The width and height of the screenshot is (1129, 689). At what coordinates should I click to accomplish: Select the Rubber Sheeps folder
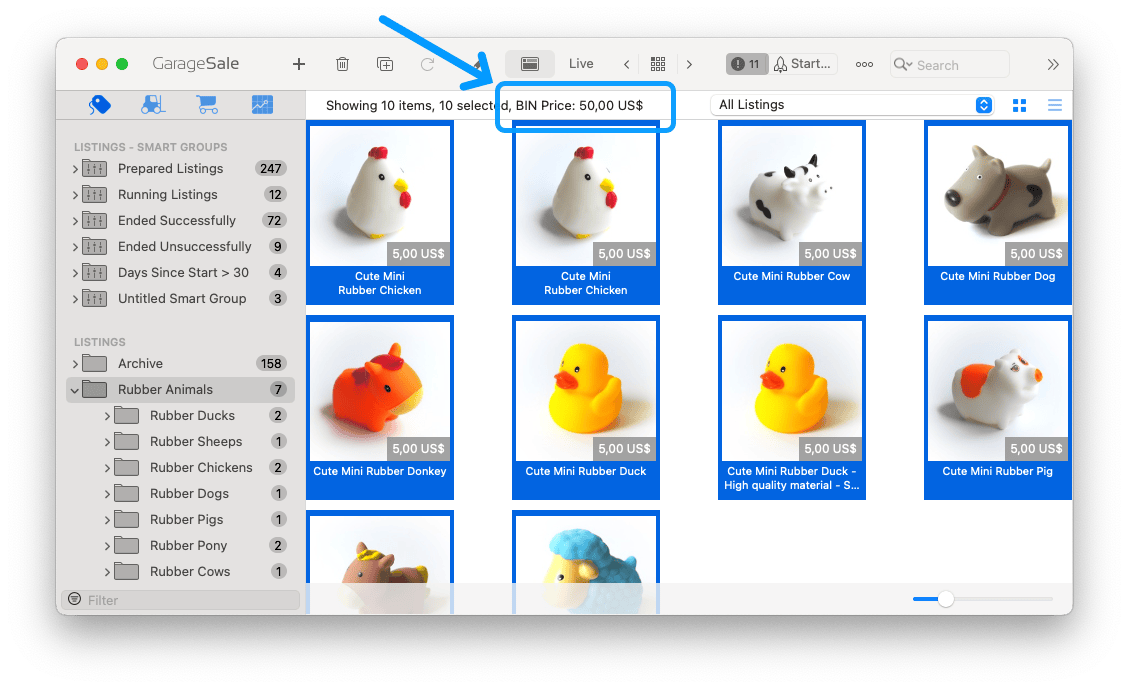pos(180,441)
